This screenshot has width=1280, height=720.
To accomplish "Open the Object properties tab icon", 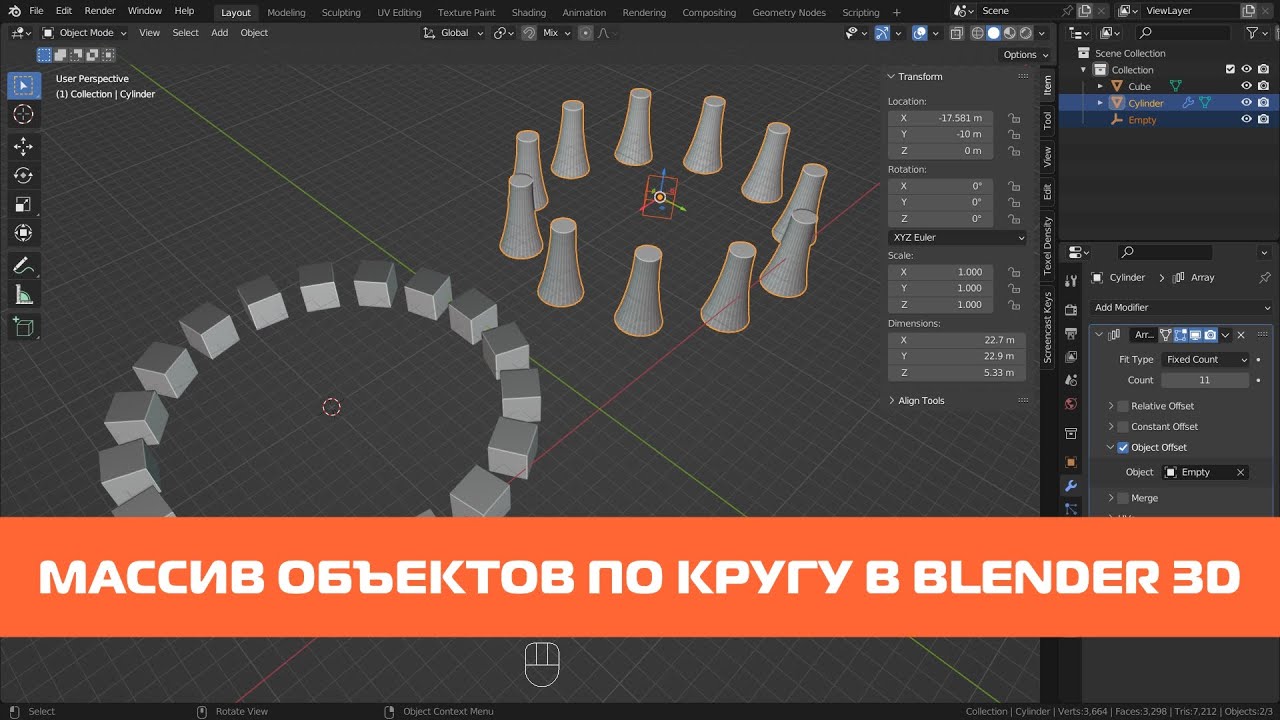I will (x=1071, y=462).
